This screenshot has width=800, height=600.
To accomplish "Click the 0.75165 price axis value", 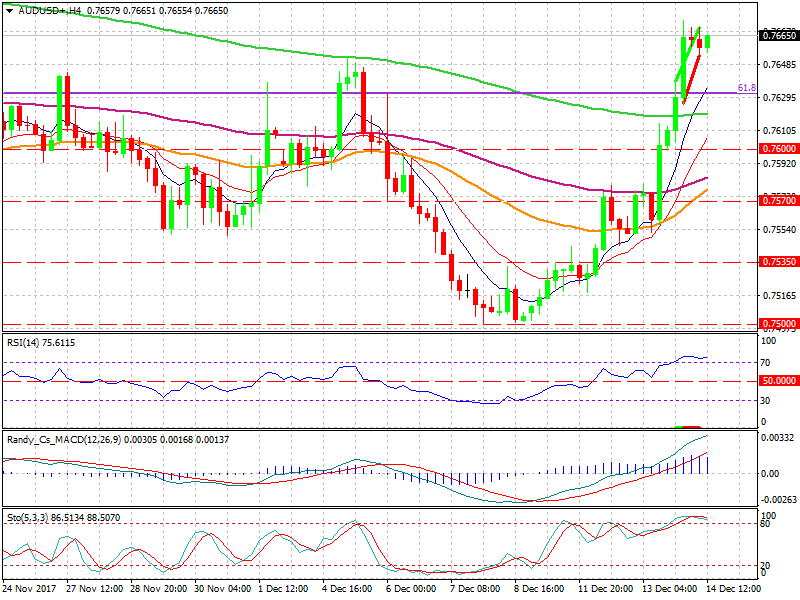I will click(780, 295).
